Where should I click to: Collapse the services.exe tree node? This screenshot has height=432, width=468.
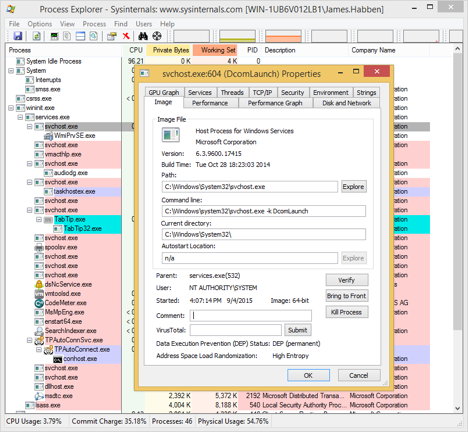click(x=20, y=117)
